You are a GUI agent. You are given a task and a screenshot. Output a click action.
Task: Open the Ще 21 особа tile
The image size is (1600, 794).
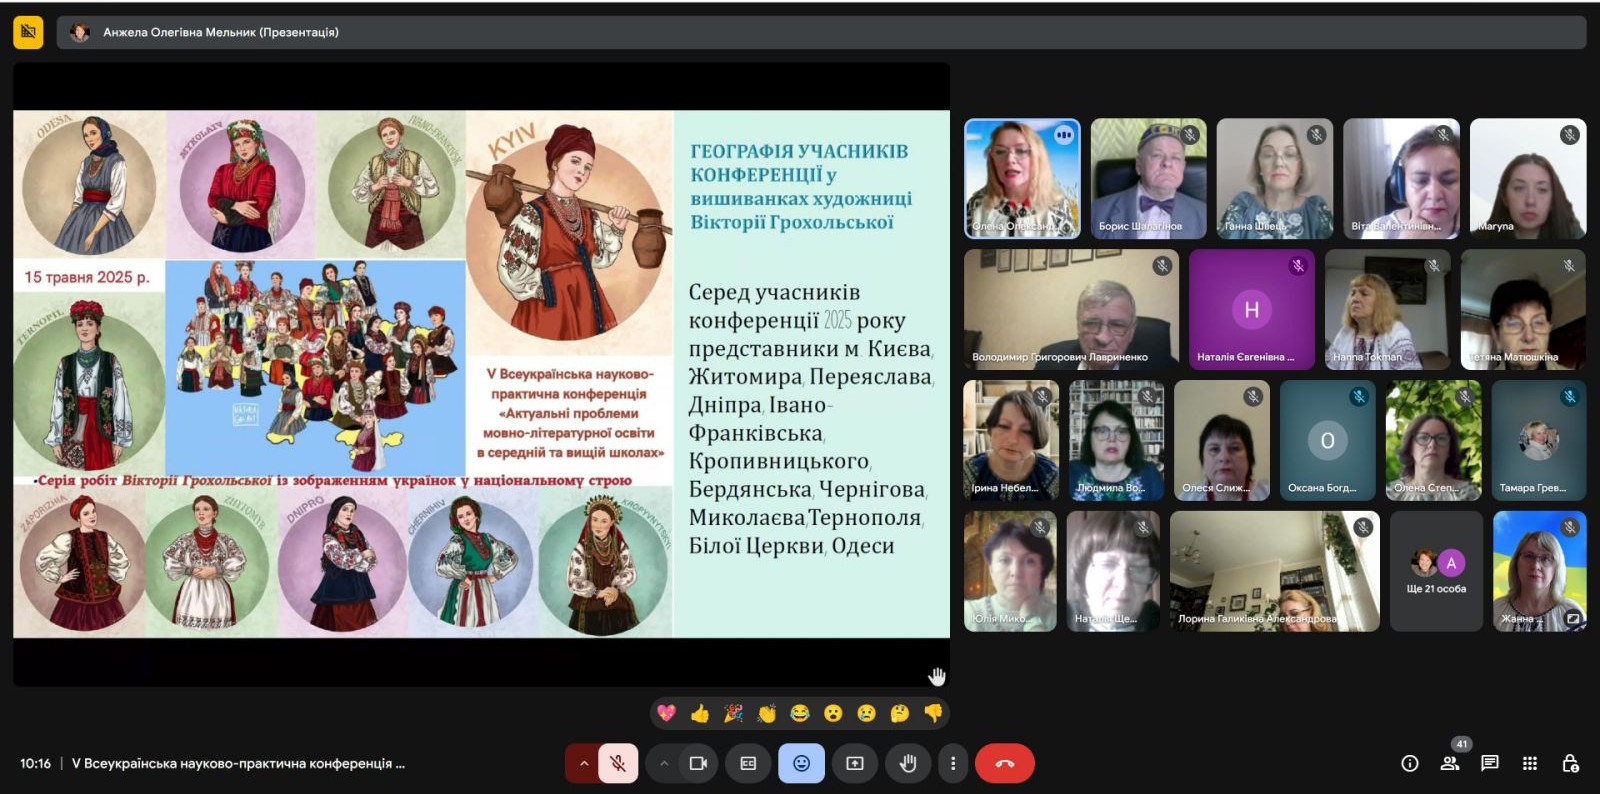tap(1436, 571)
